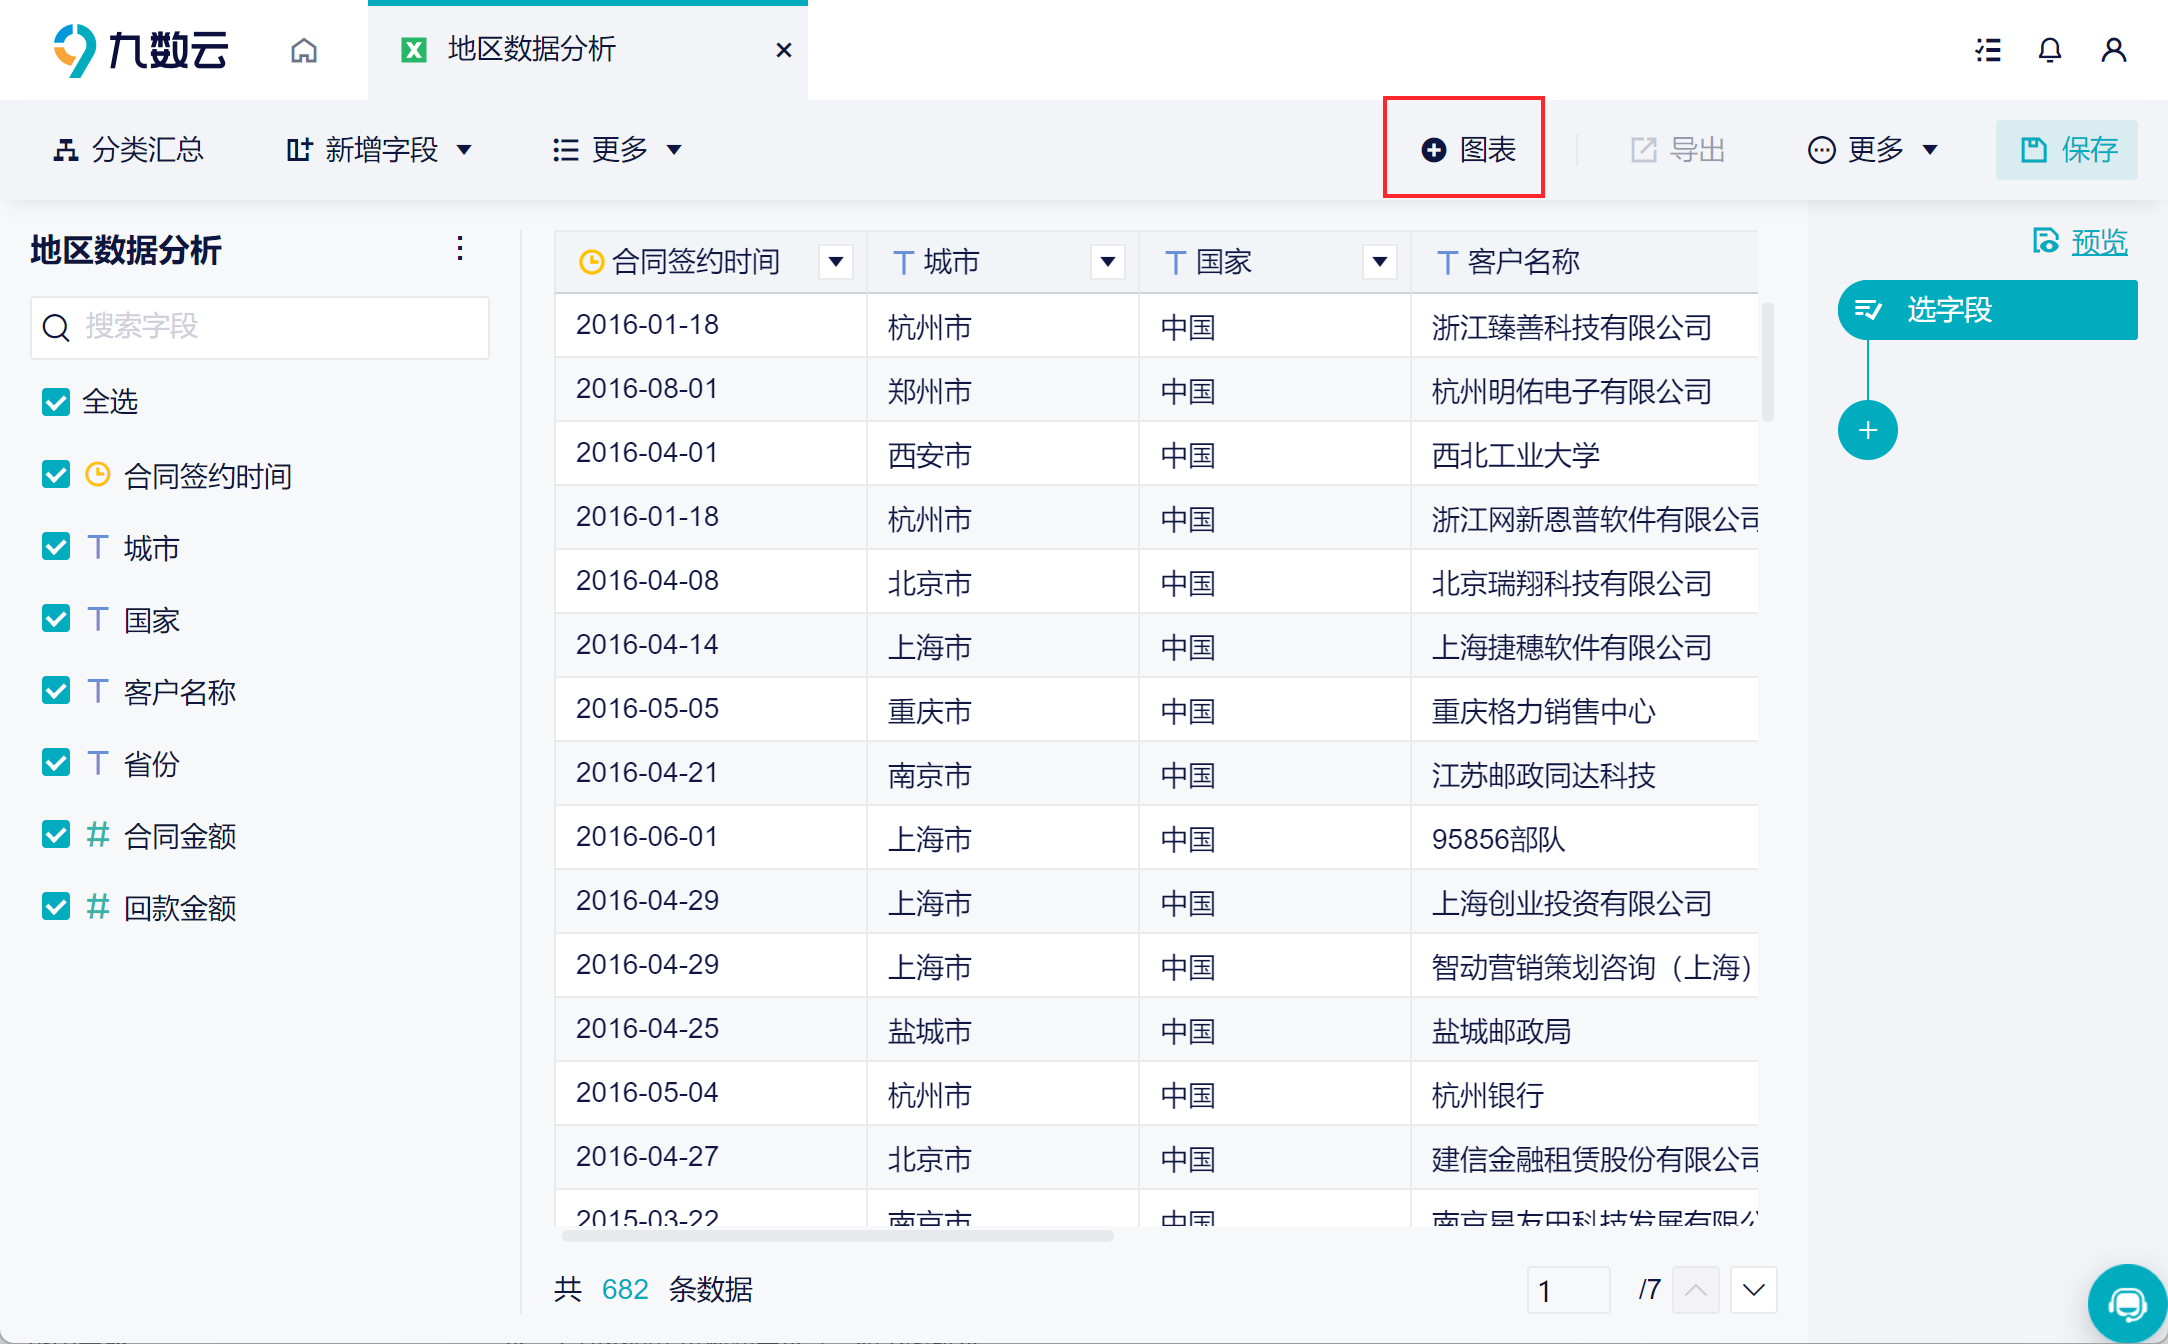Viewport: 2168px width, 1344px height.
Task: Click the 图表 add chart button
Action: coord(1467,150)
